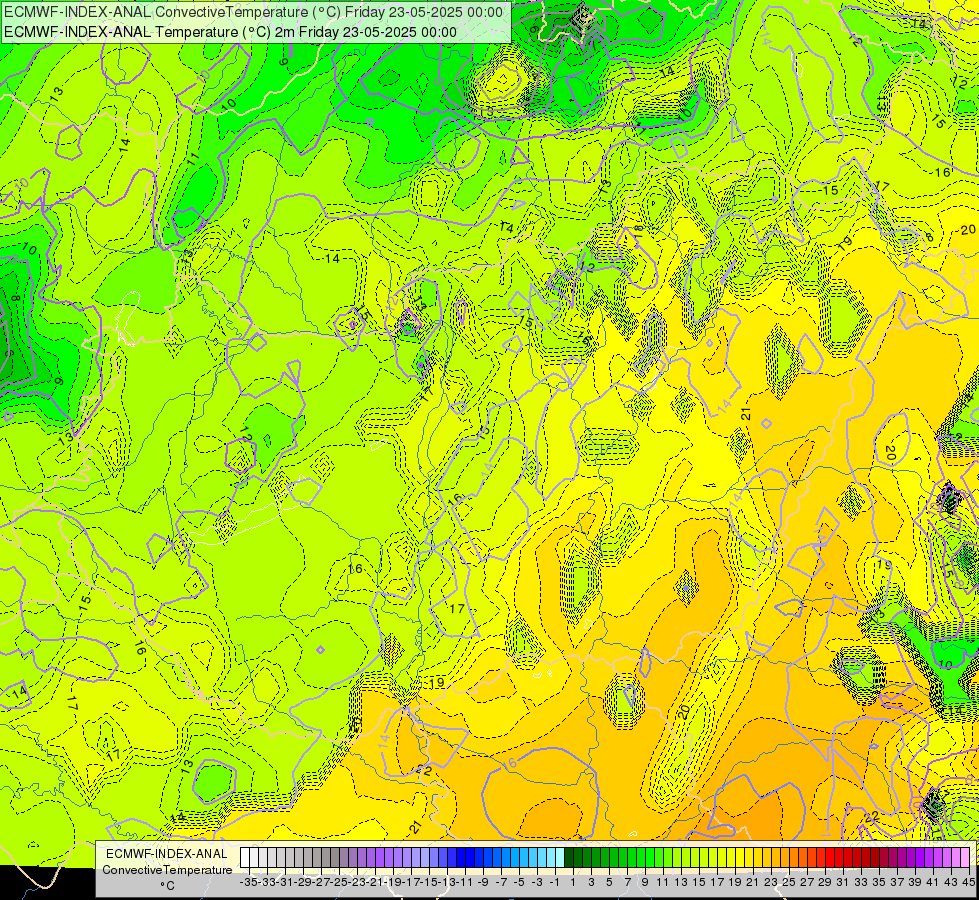Select the last pink swatch of the color scale
979x900 pixels.
(965, 857)
